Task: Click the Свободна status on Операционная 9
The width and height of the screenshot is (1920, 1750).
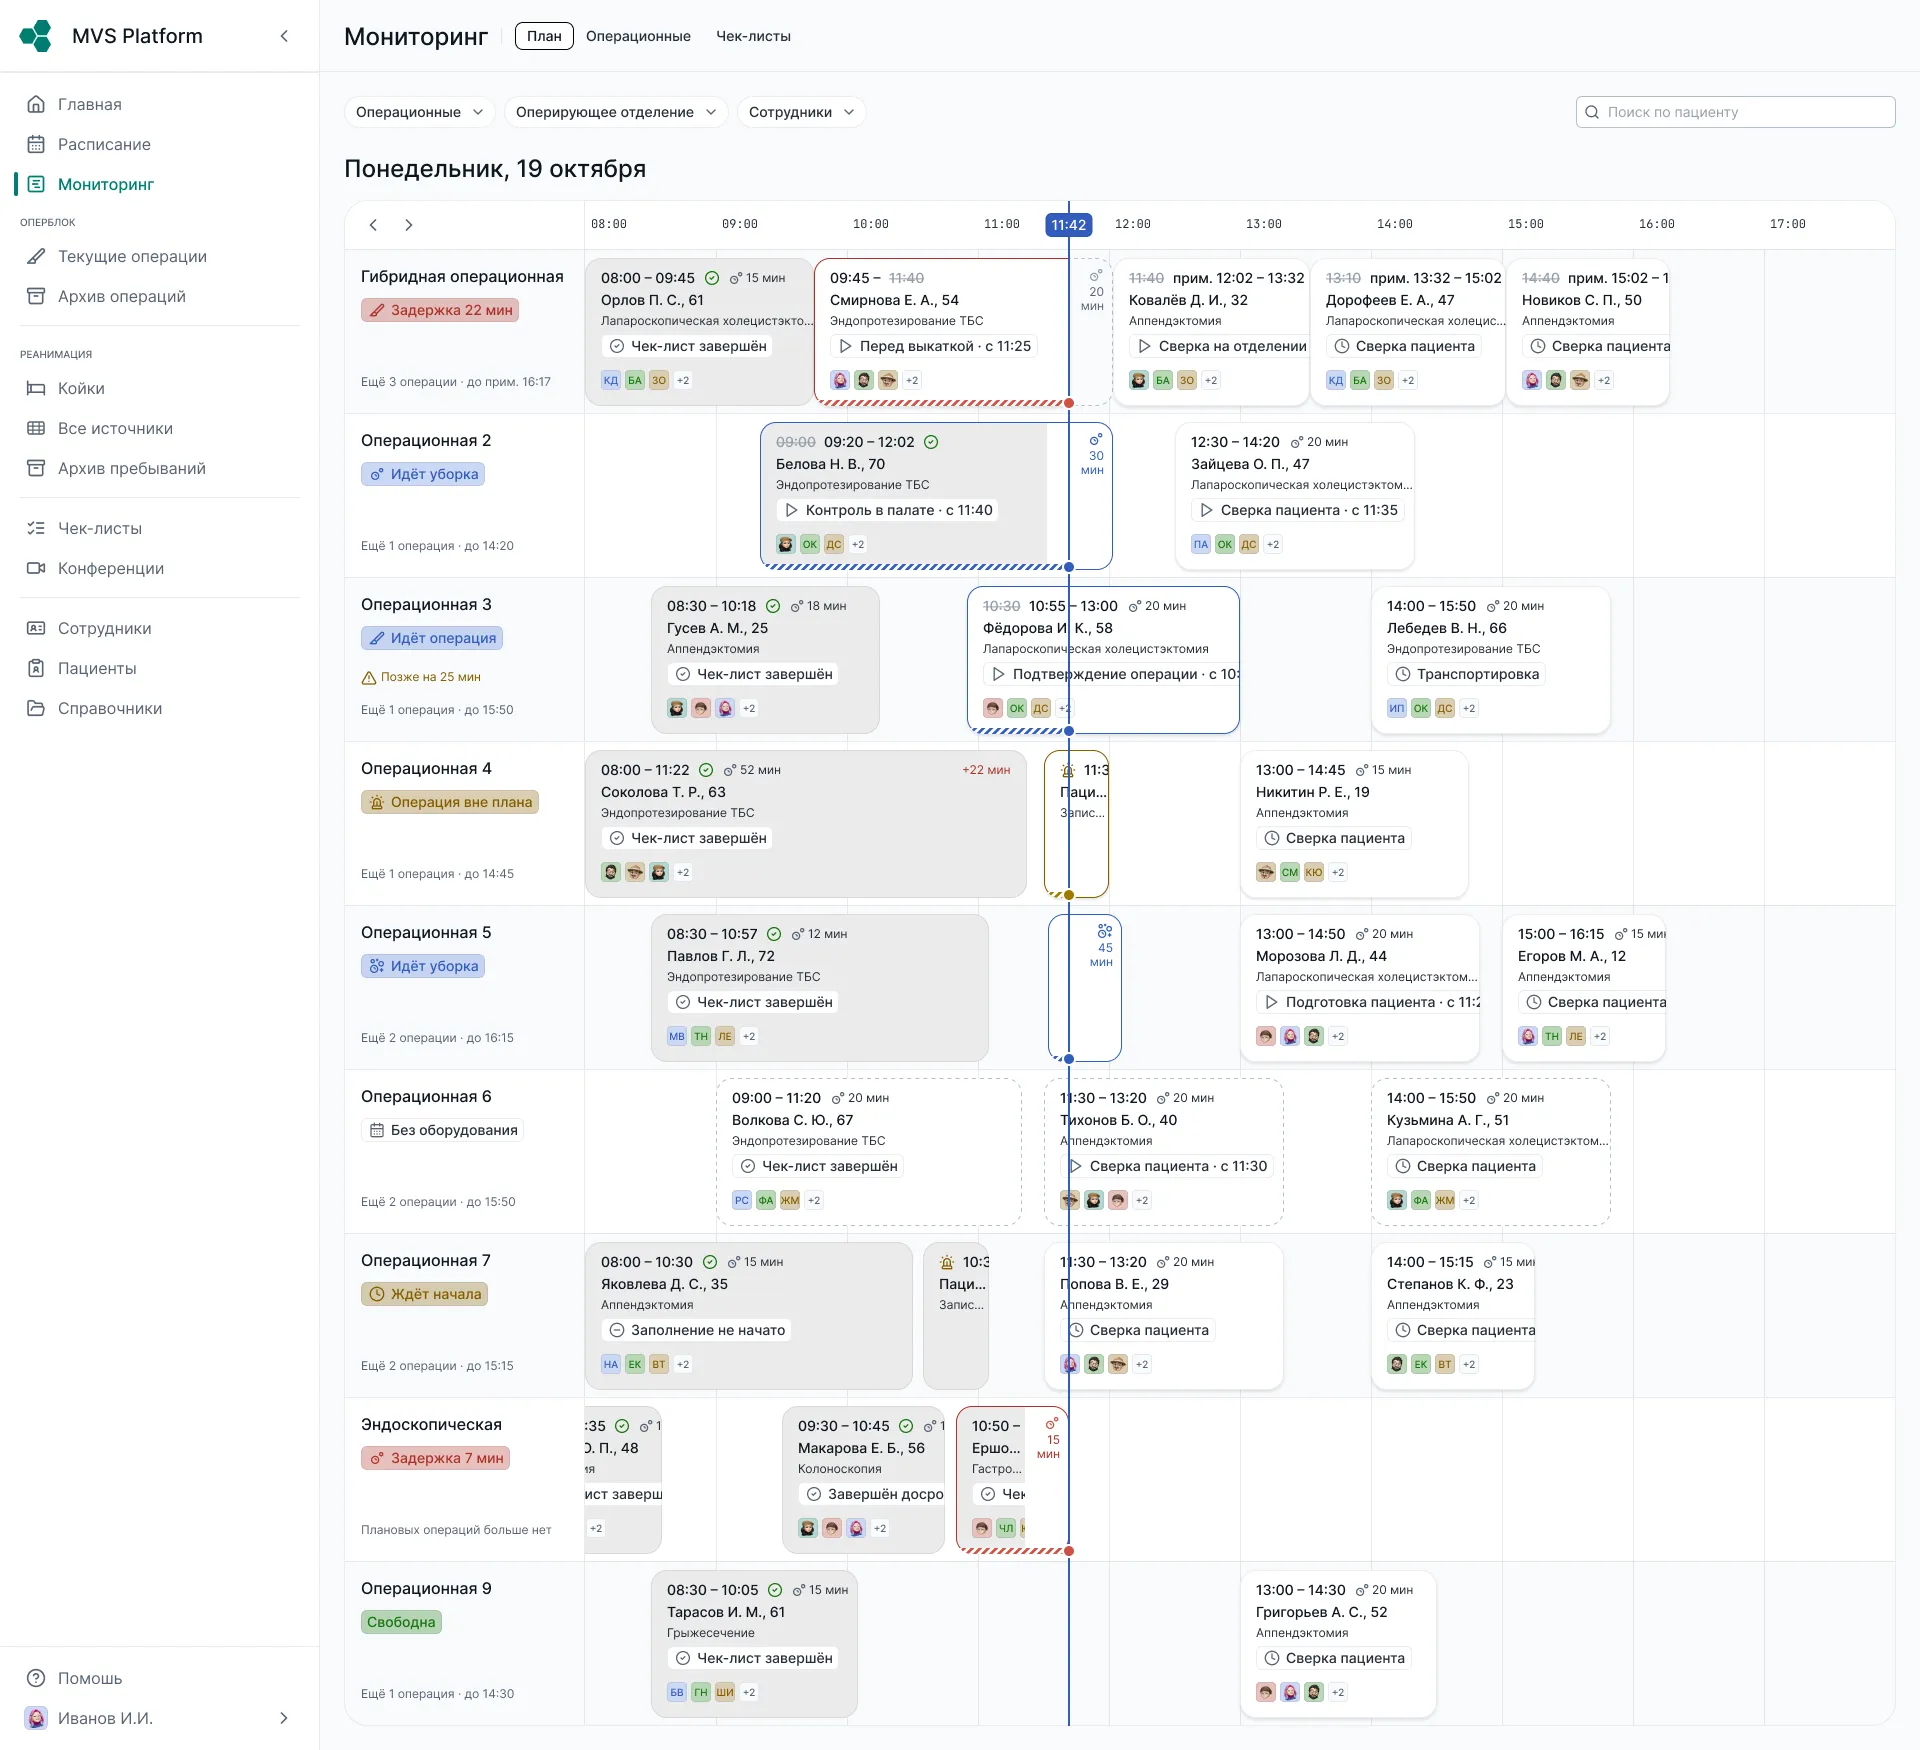Action: click(401, 1622)
